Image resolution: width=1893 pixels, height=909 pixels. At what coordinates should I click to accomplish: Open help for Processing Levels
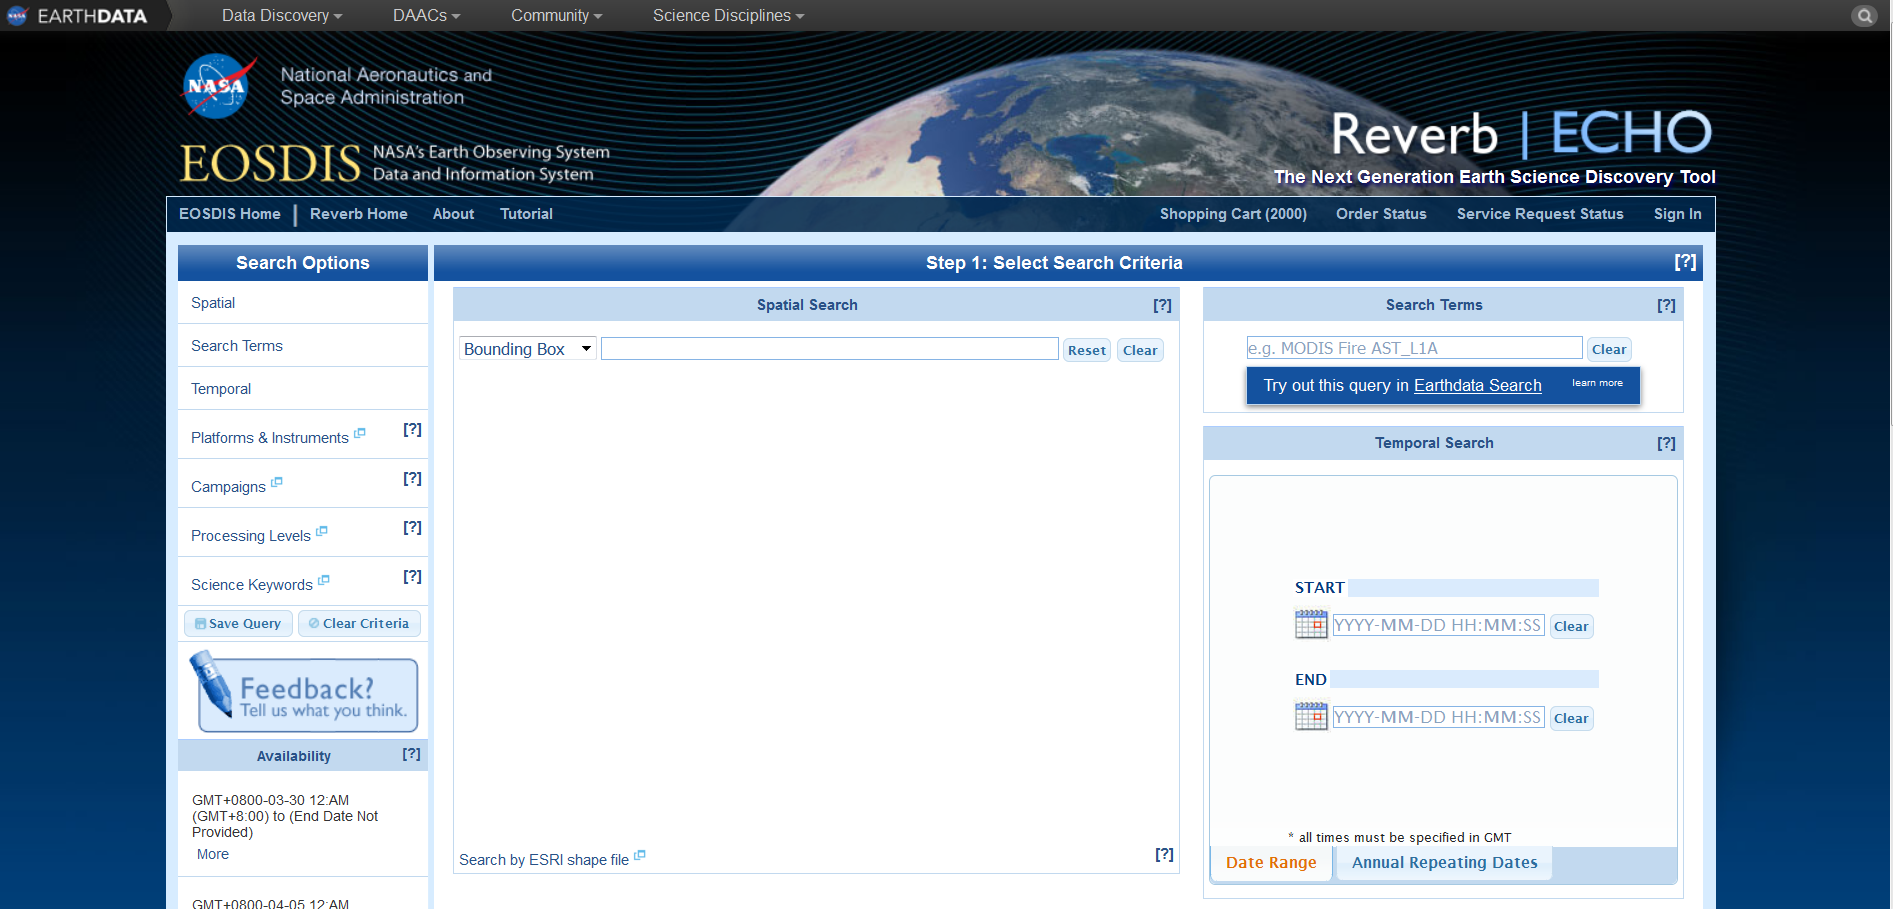(x=412, y=527)
